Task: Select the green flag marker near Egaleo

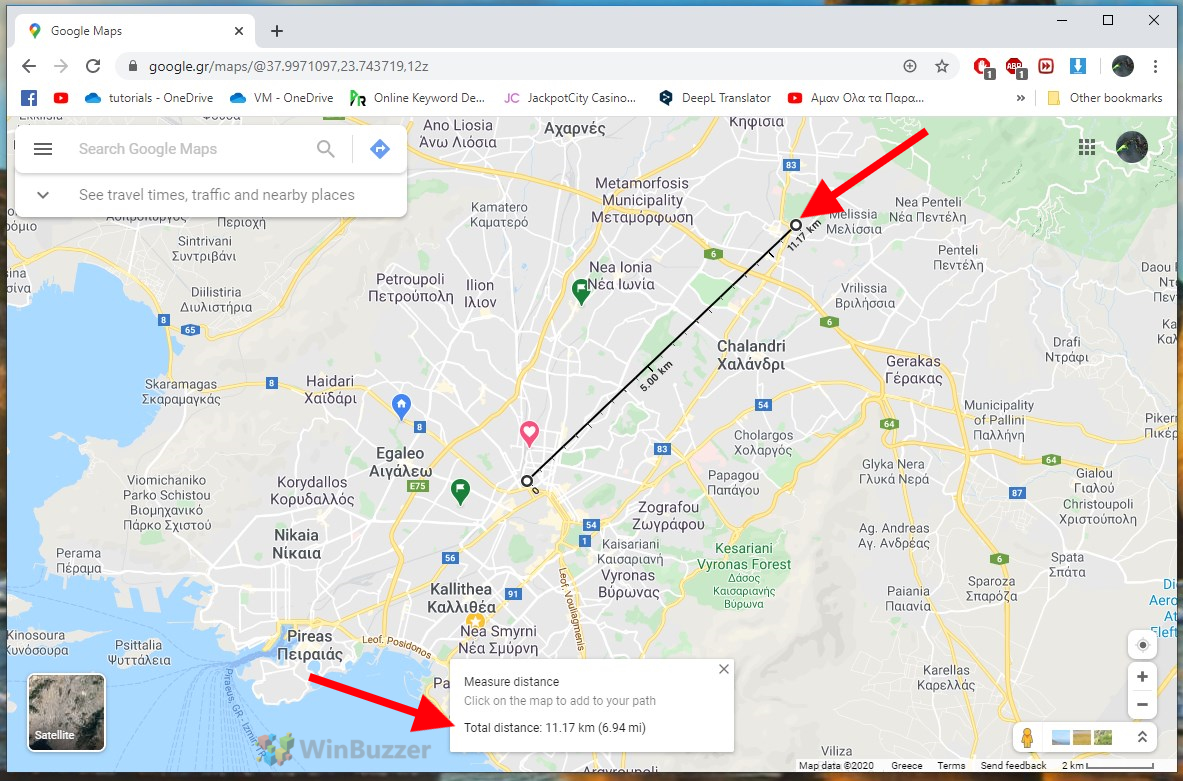Action: tap(460, 492)
